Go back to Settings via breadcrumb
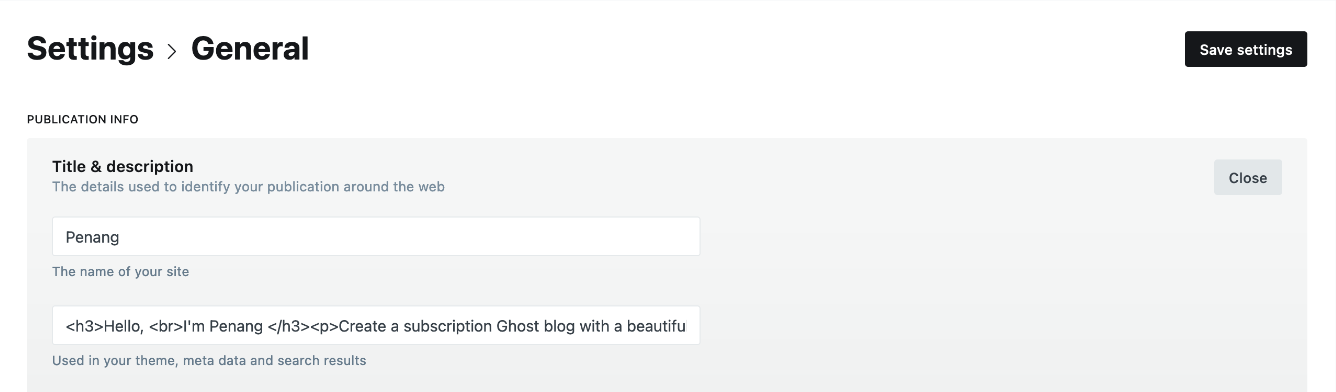The height and width of the screenshot is (392, 1336). (90, 48)
